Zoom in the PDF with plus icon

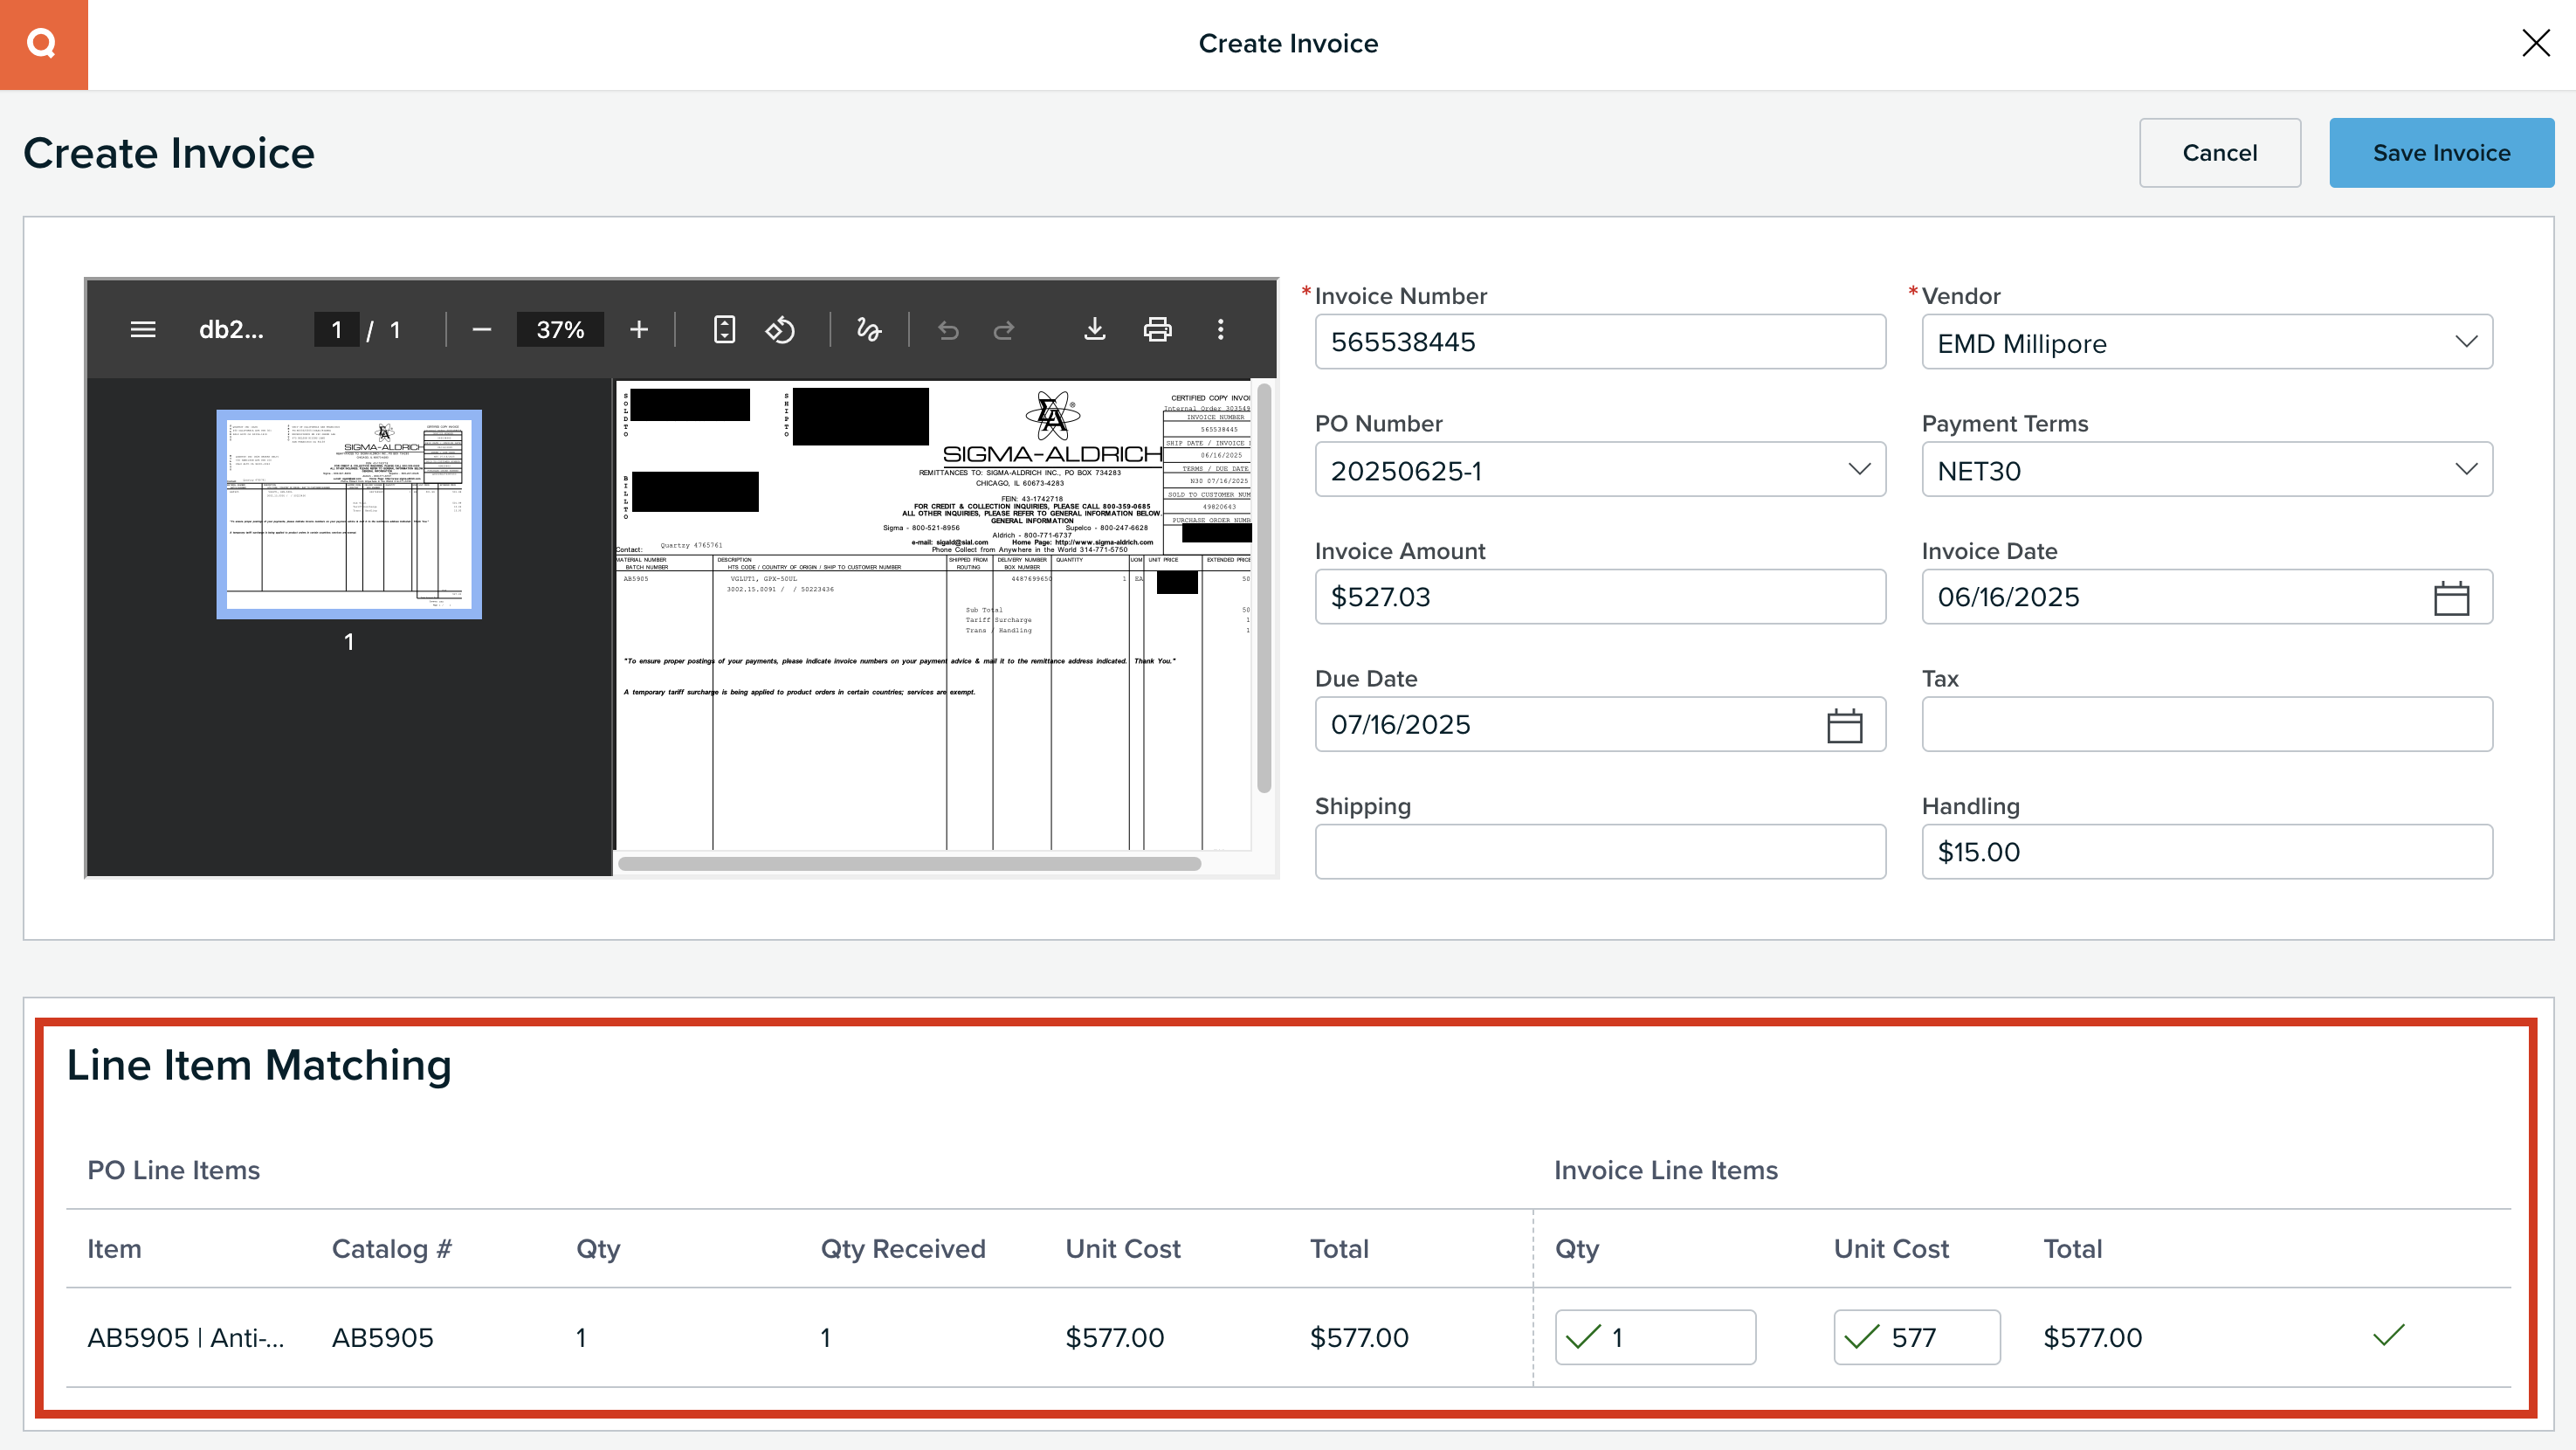coord(639,329)
